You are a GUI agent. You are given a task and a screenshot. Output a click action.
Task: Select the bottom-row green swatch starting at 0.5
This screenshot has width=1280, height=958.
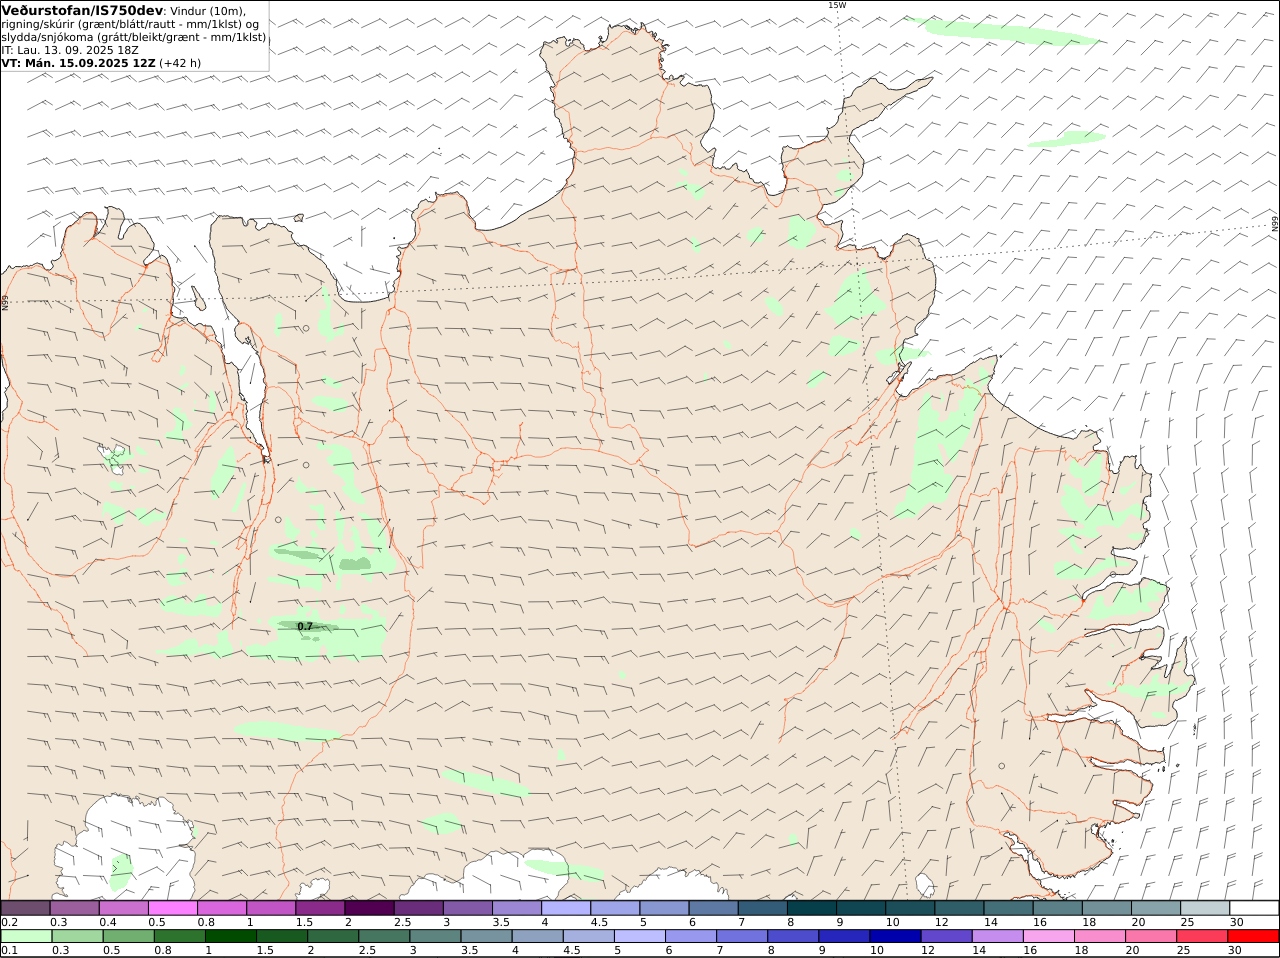[129, 937]
